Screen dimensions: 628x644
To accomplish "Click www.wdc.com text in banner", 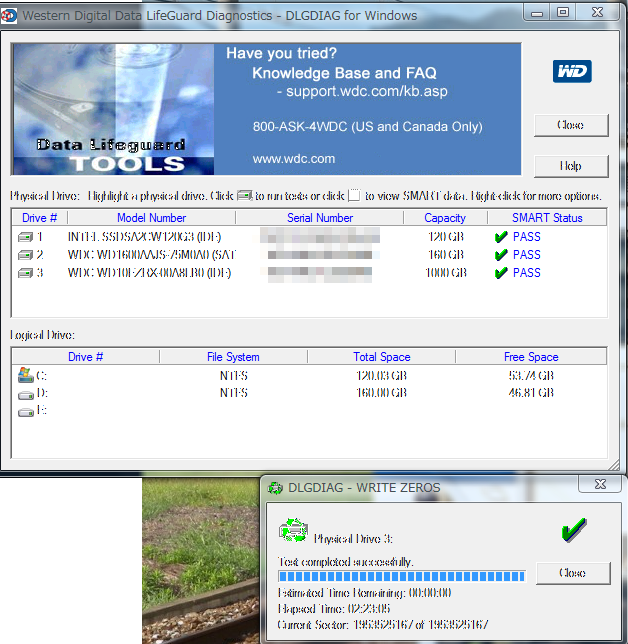I will (x=294, y=159).
